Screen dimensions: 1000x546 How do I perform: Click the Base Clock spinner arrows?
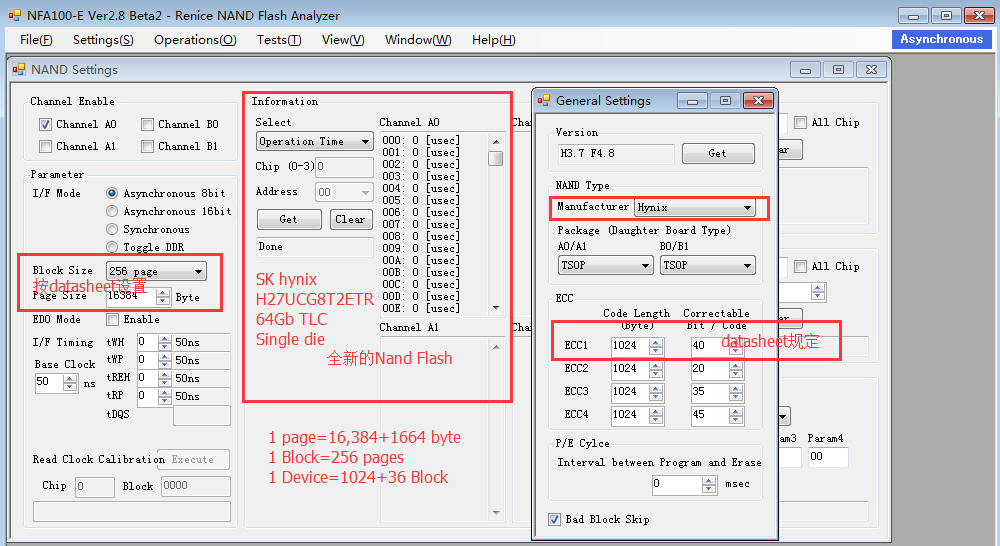(70, 383)
